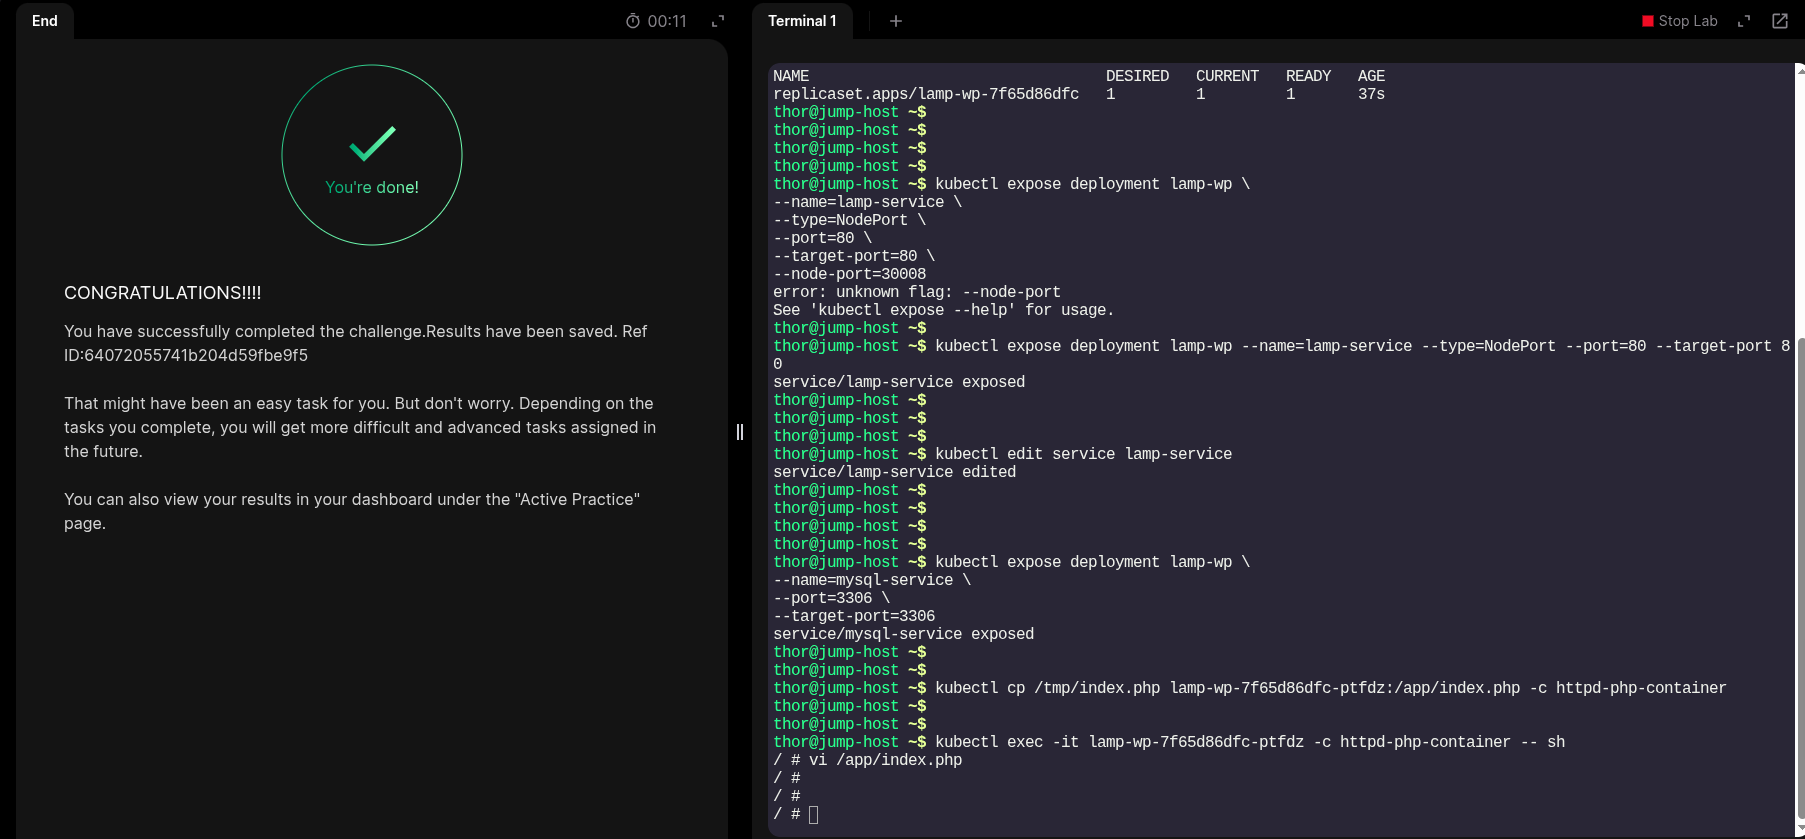Expand the task panel to fullscreen

pos(718,21)
